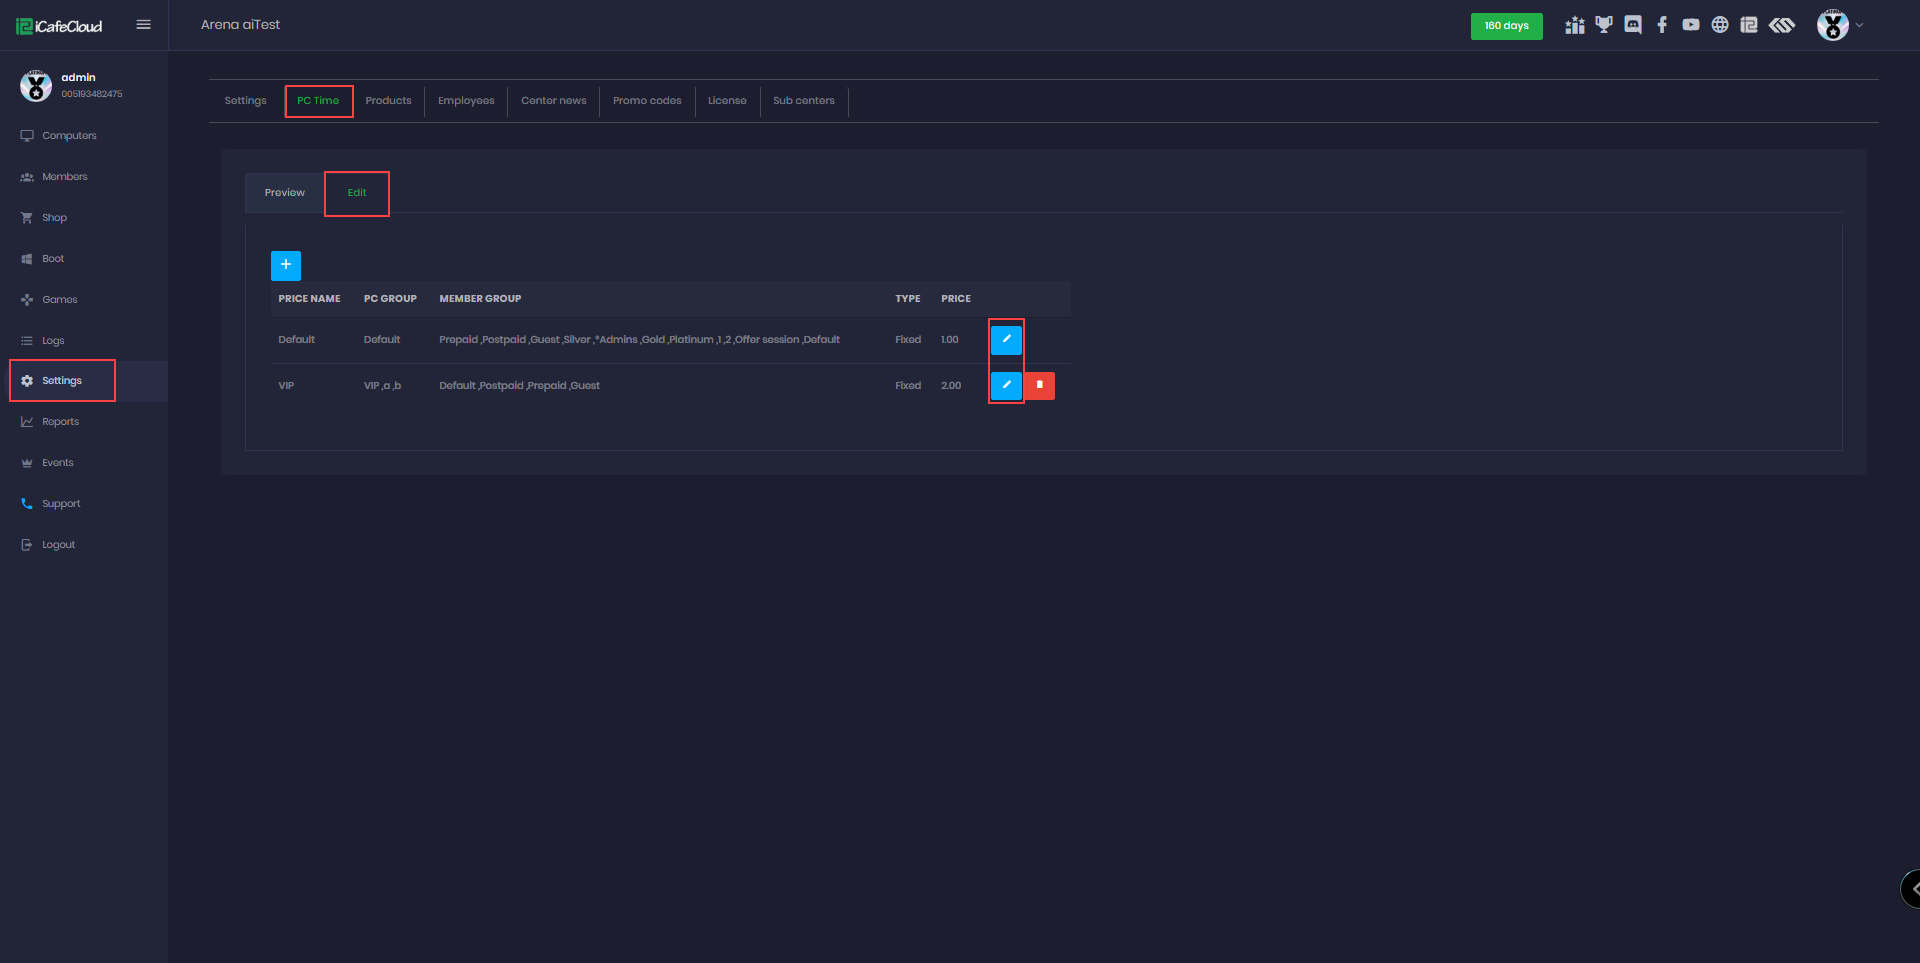Click the trophy icon in header
Viewport: 1920px width, 963px height.
pos(1604,25)
